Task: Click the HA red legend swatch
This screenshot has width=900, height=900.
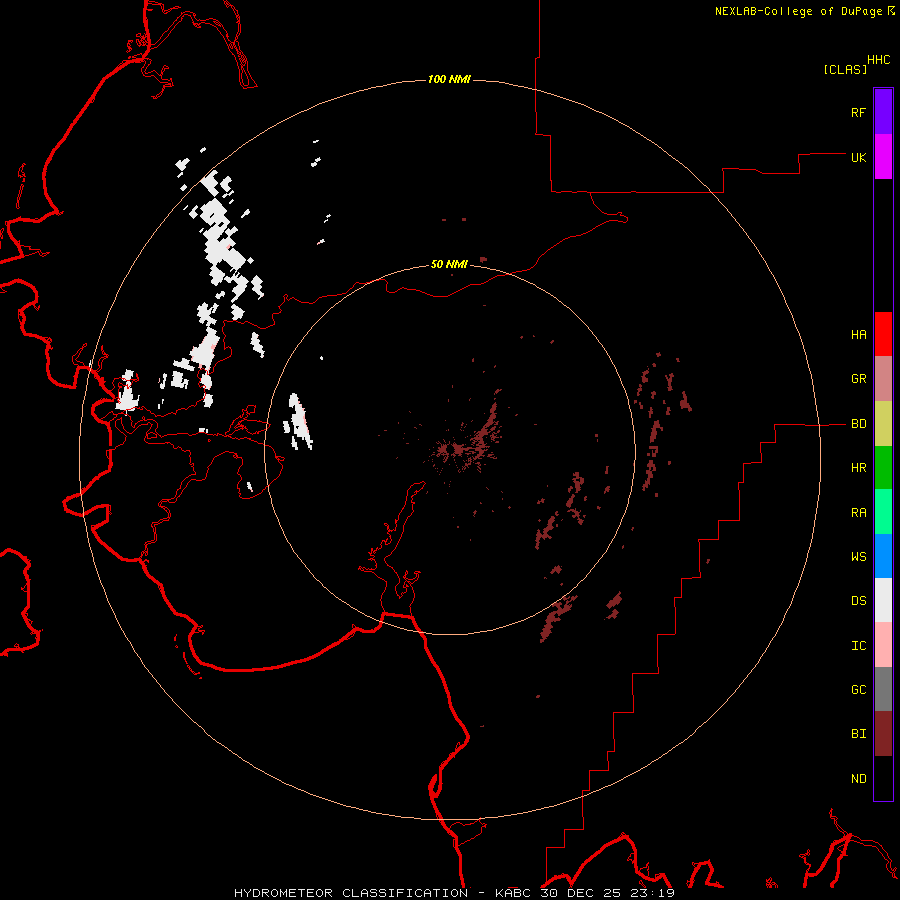Action: pyautogui.click(x=883, y=334)
